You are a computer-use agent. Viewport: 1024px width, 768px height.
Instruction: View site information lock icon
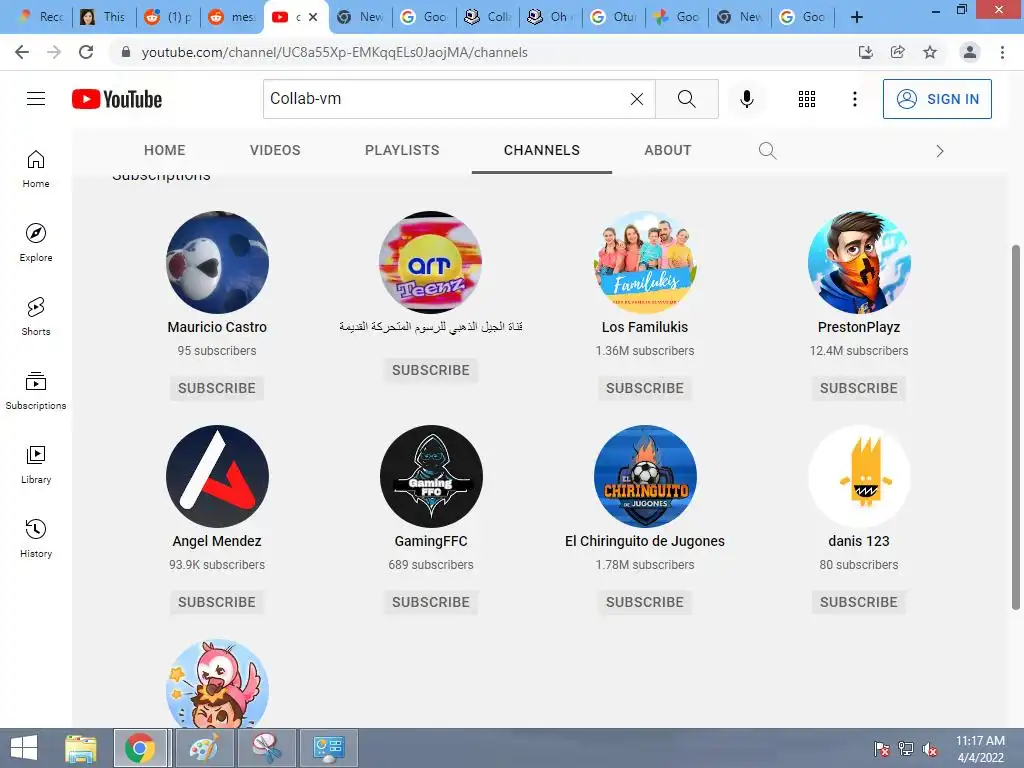pyautogui.click(x=126, y=52)
